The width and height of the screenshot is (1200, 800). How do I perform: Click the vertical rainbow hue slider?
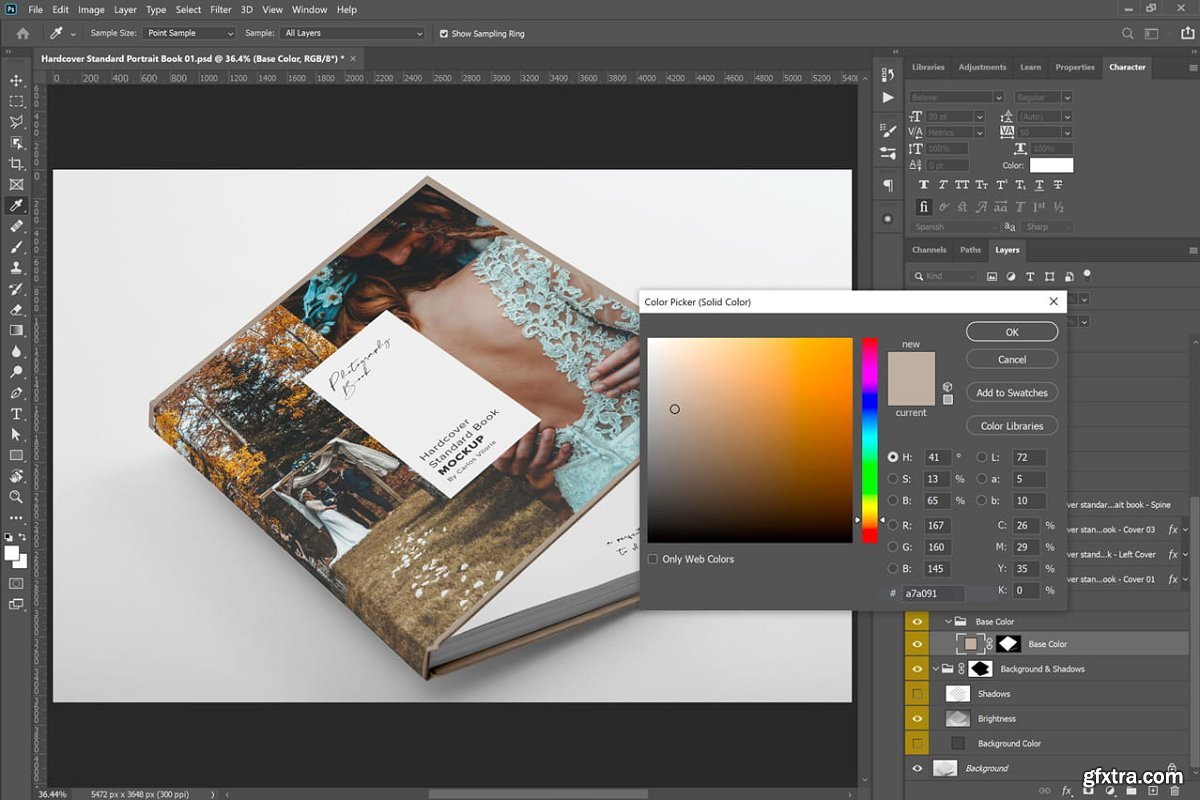point(869,440)
